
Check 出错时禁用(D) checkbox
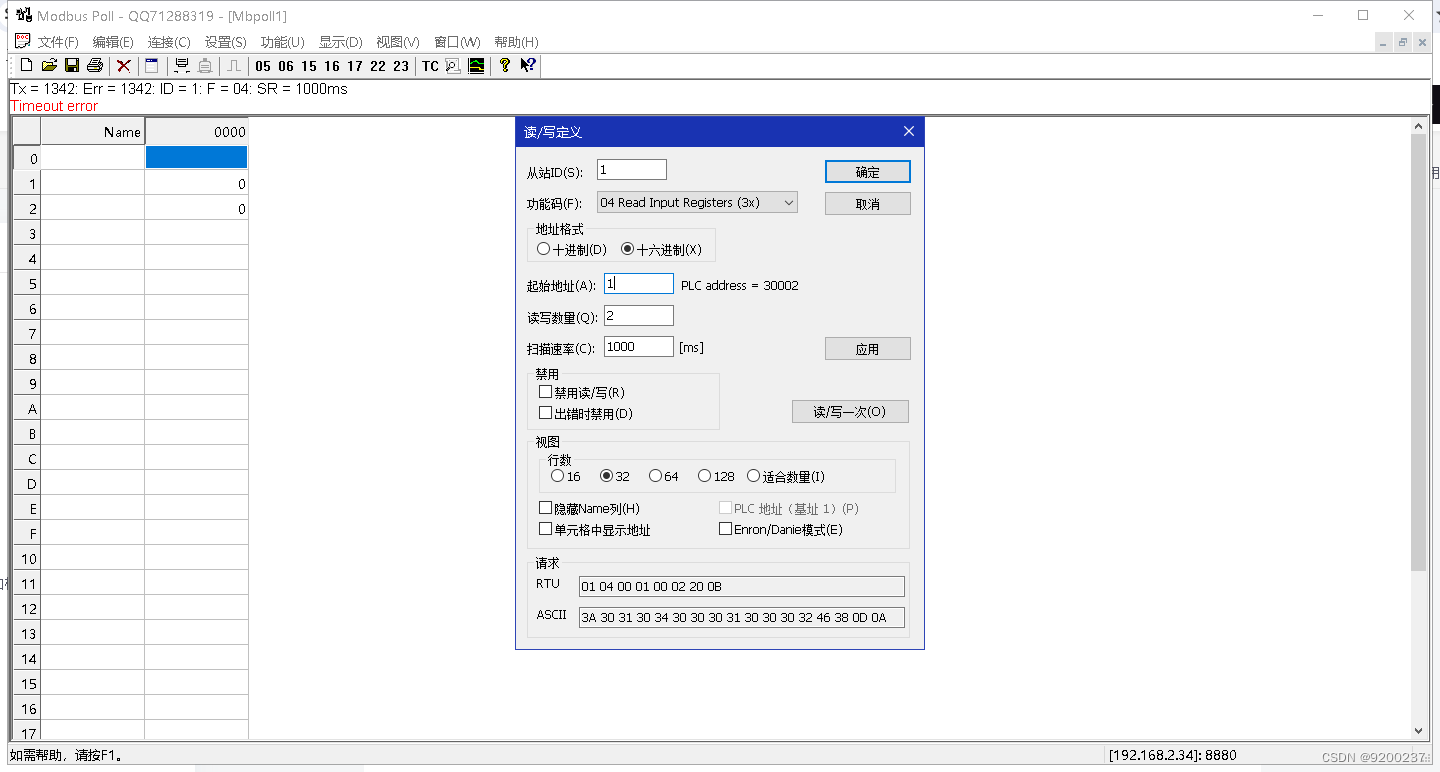coord(586,413)
